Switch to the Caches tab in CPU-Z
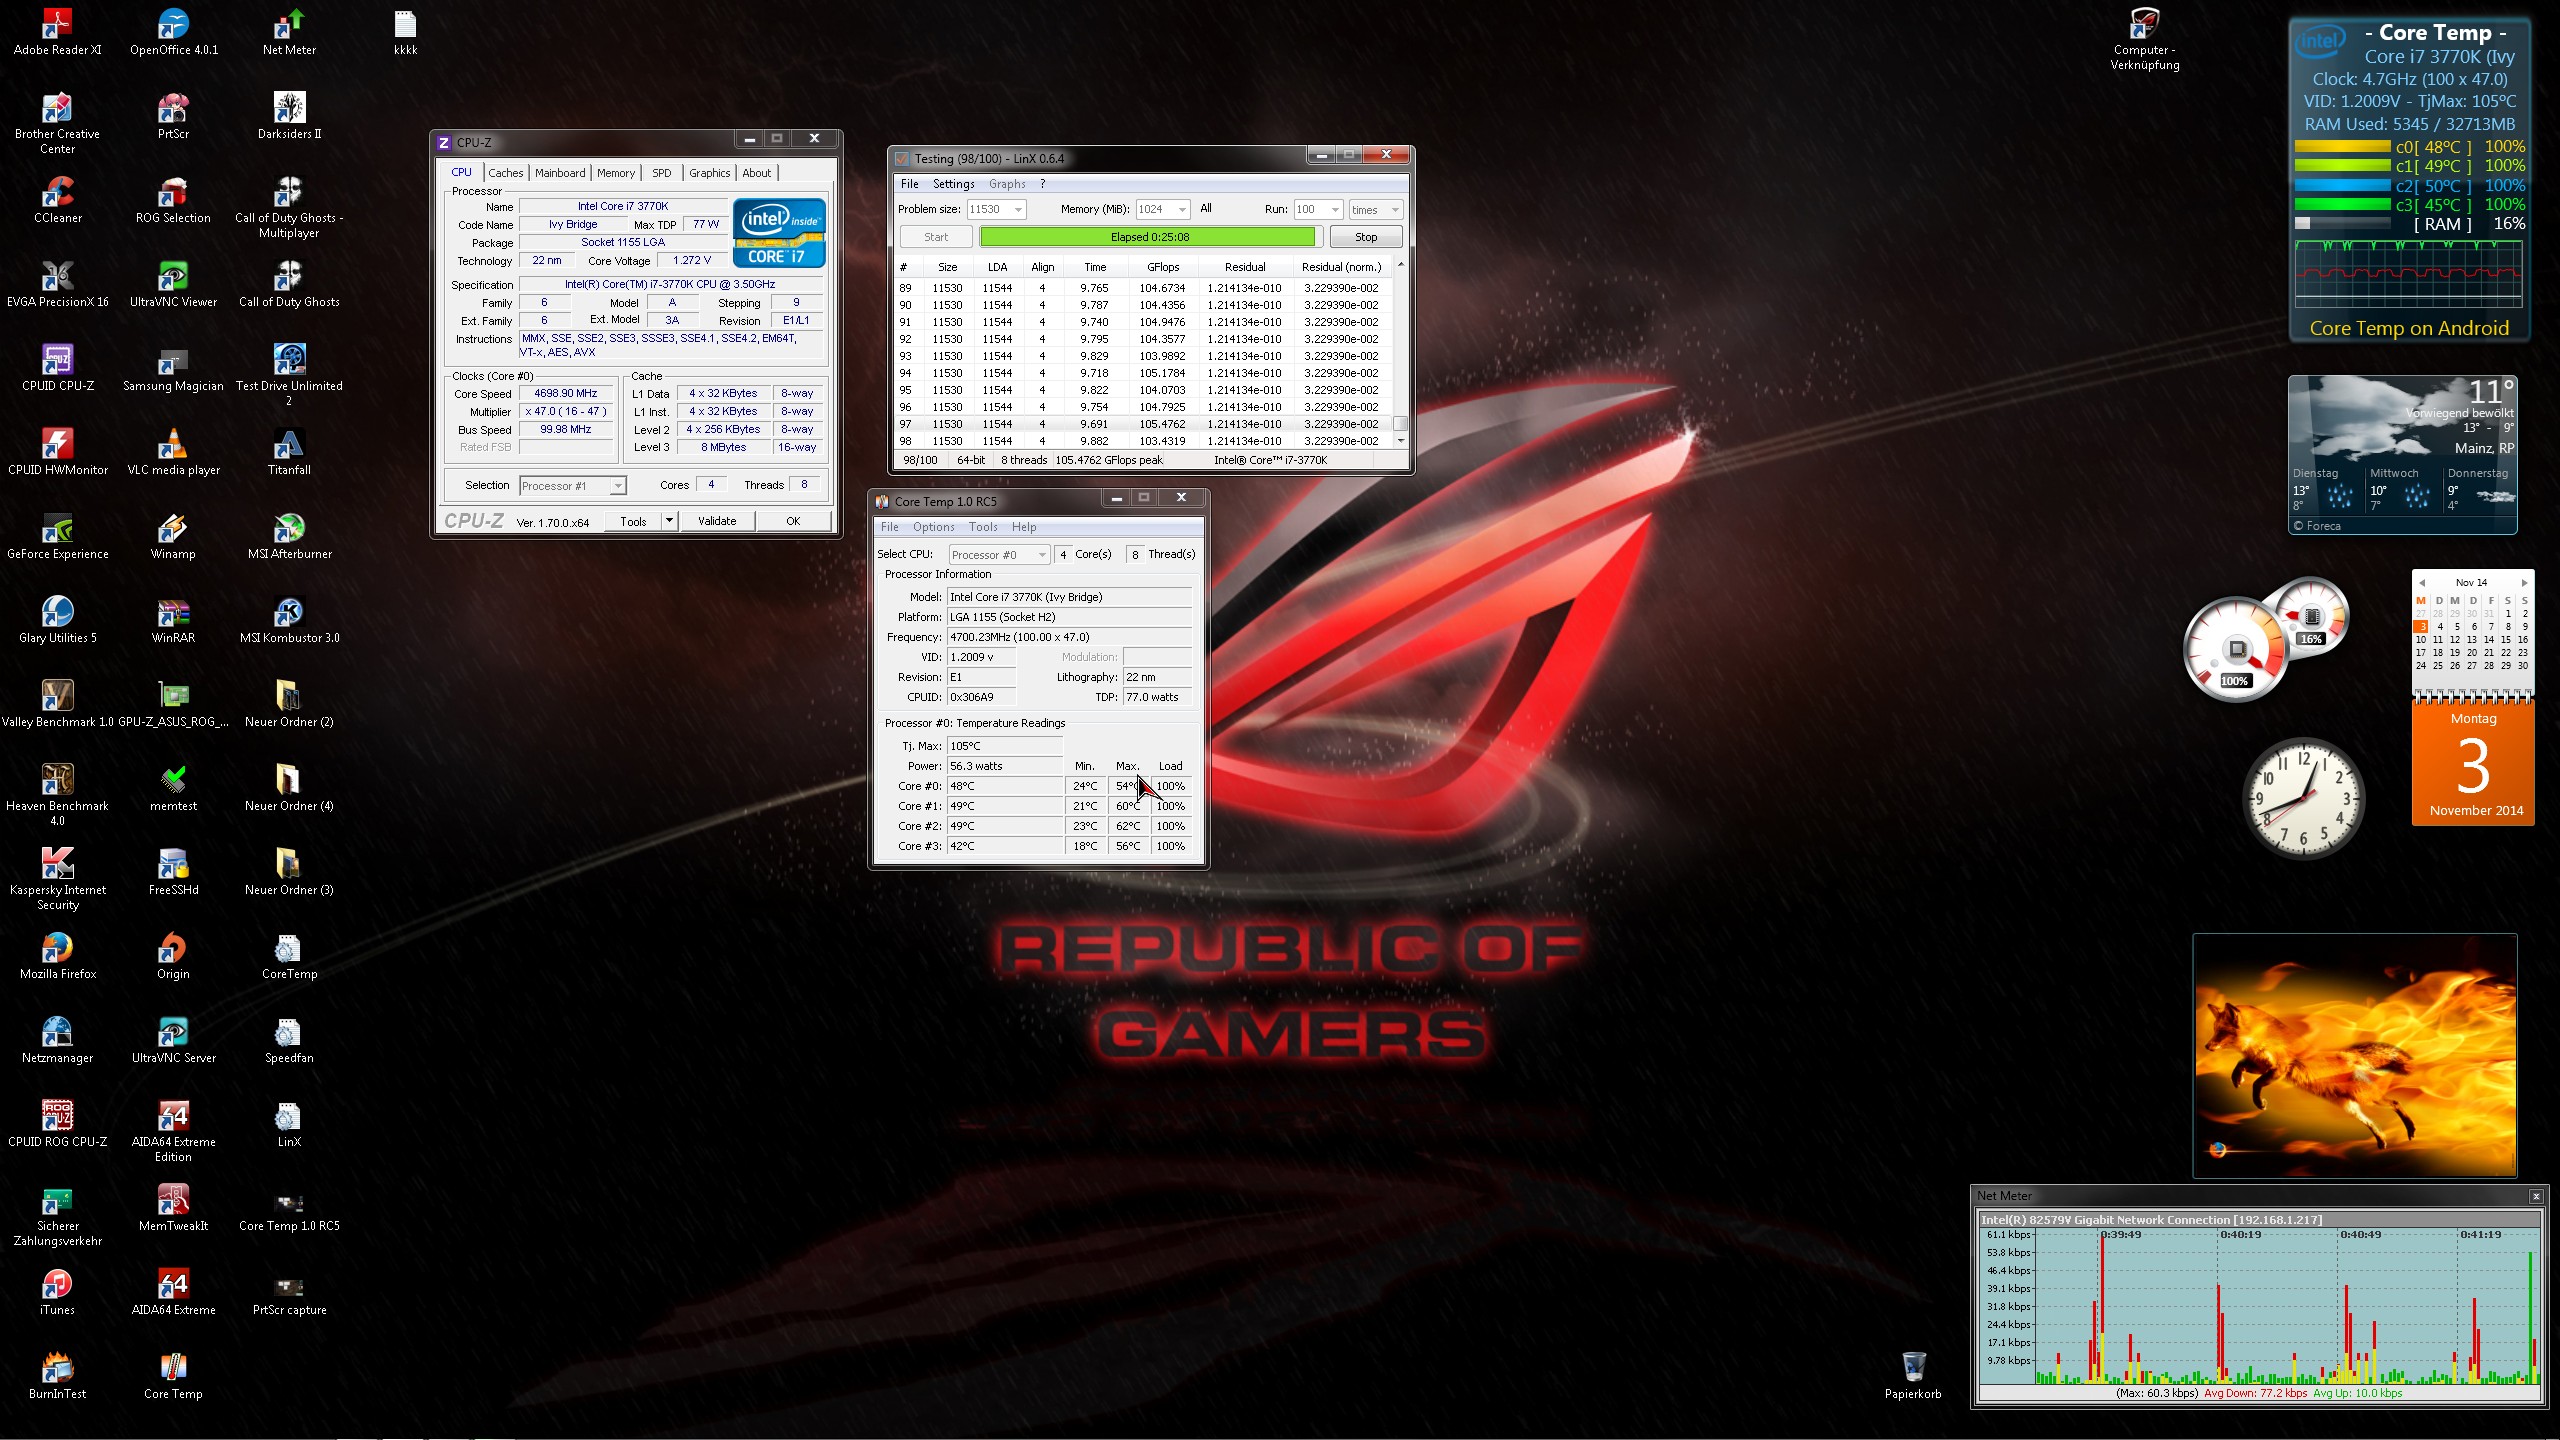 coord(505,173)
